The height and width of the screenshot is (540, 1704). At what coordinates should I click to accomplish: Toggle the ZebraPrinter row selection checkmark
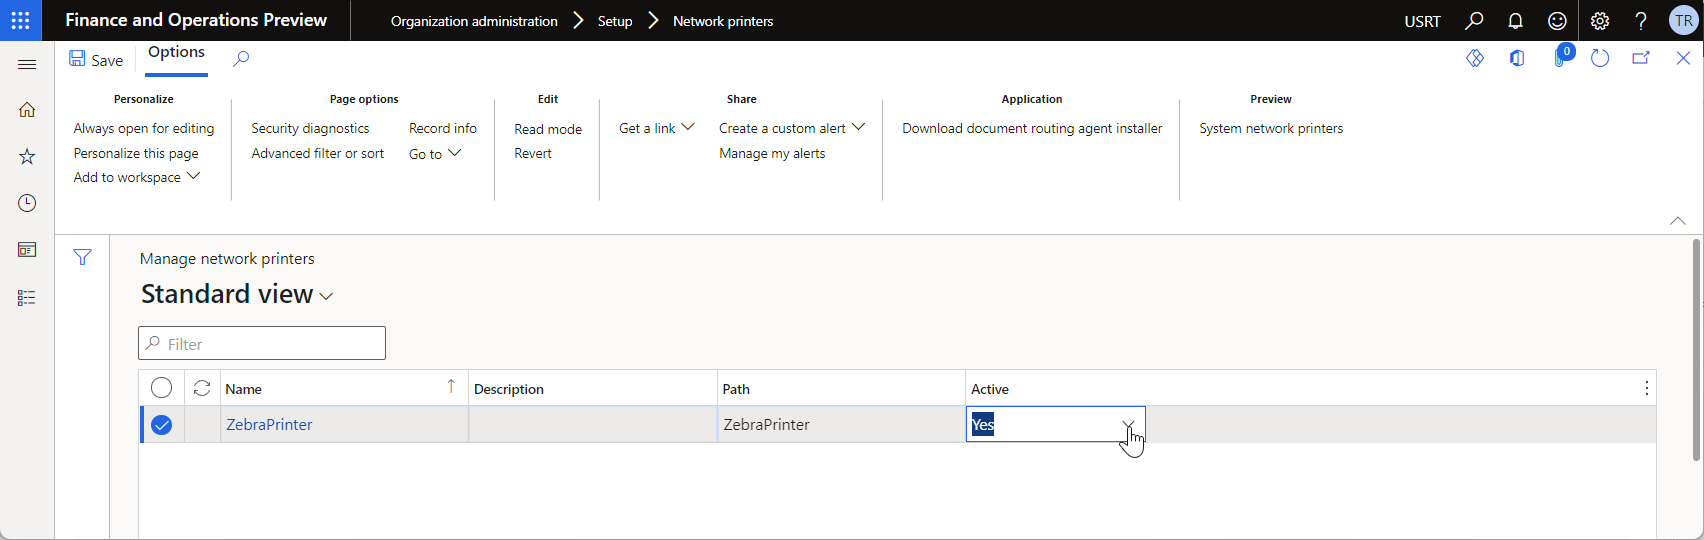click(x=161, y=425)
